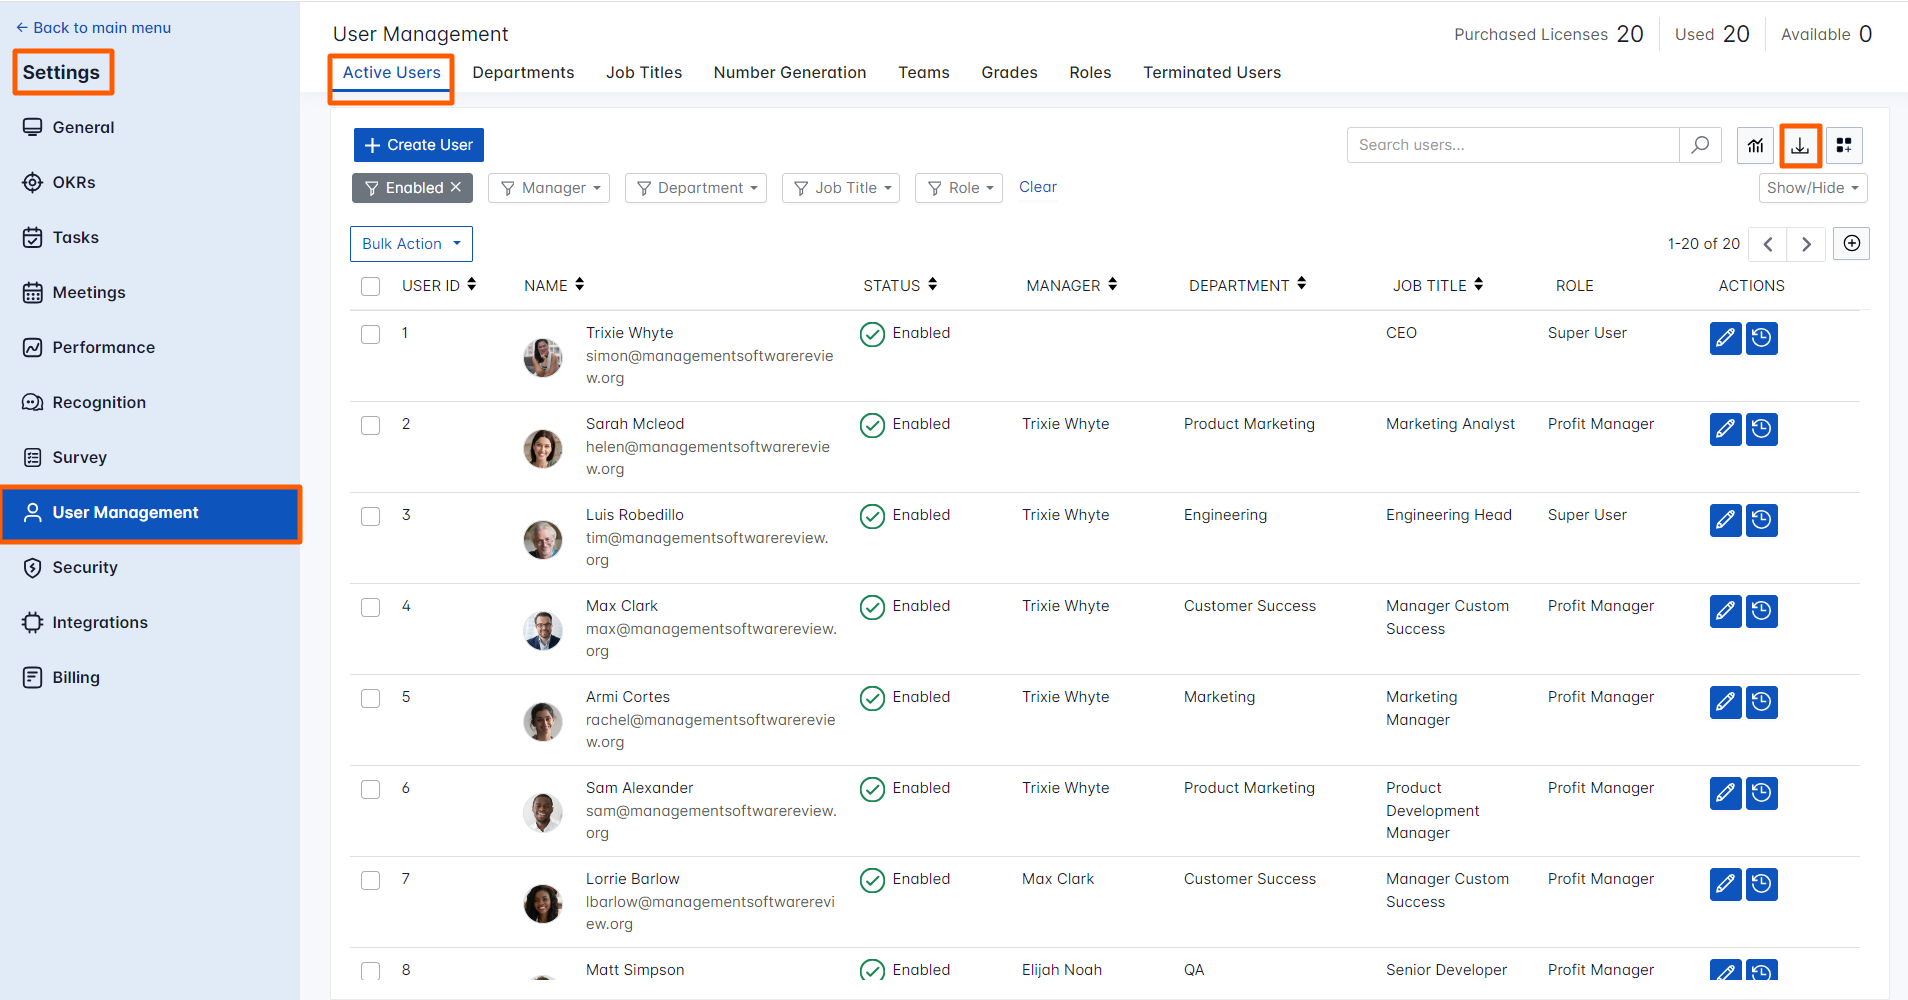1908x1000 pixels.
Task: Click the export/download icon next to chart icon
Action: coord(1800,145)
